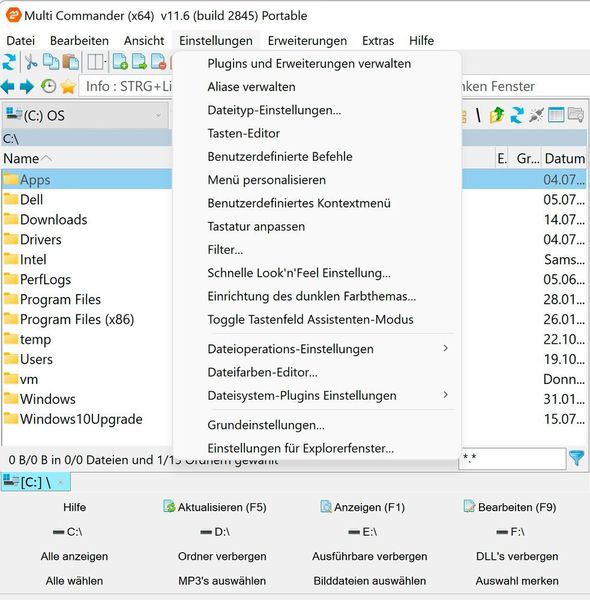Click the refresh arrows icon in right panel
590x600 pixels.
[517, 115]
